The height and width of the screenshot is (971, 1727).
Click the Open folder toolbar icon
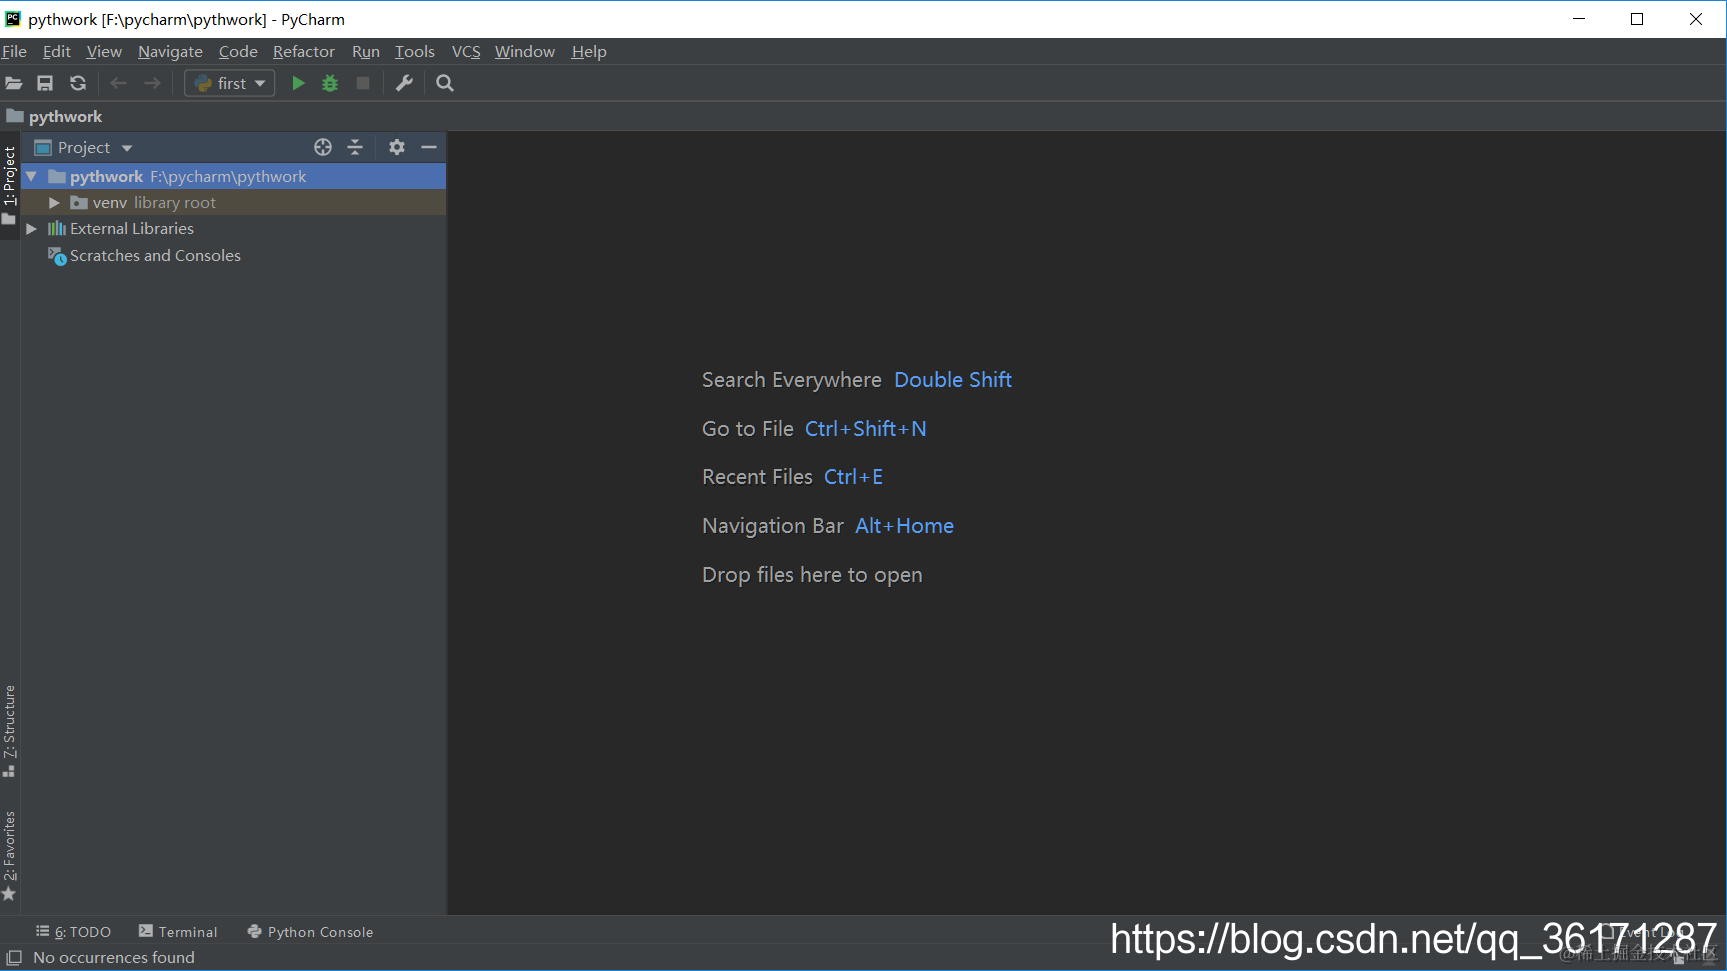(x=14, y=84)
